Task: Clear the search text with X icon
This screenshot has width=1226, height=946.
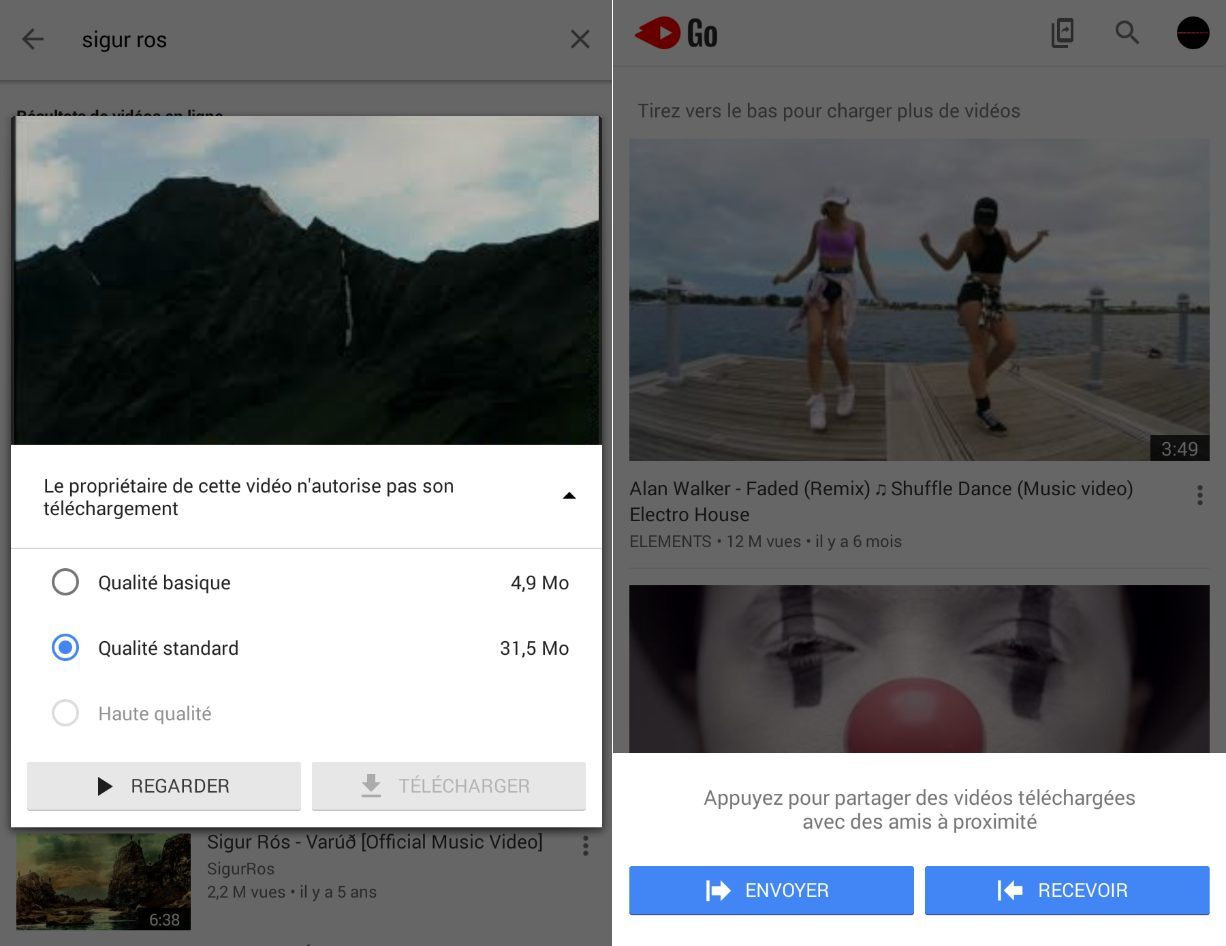Action: click(x=580, y=39)
